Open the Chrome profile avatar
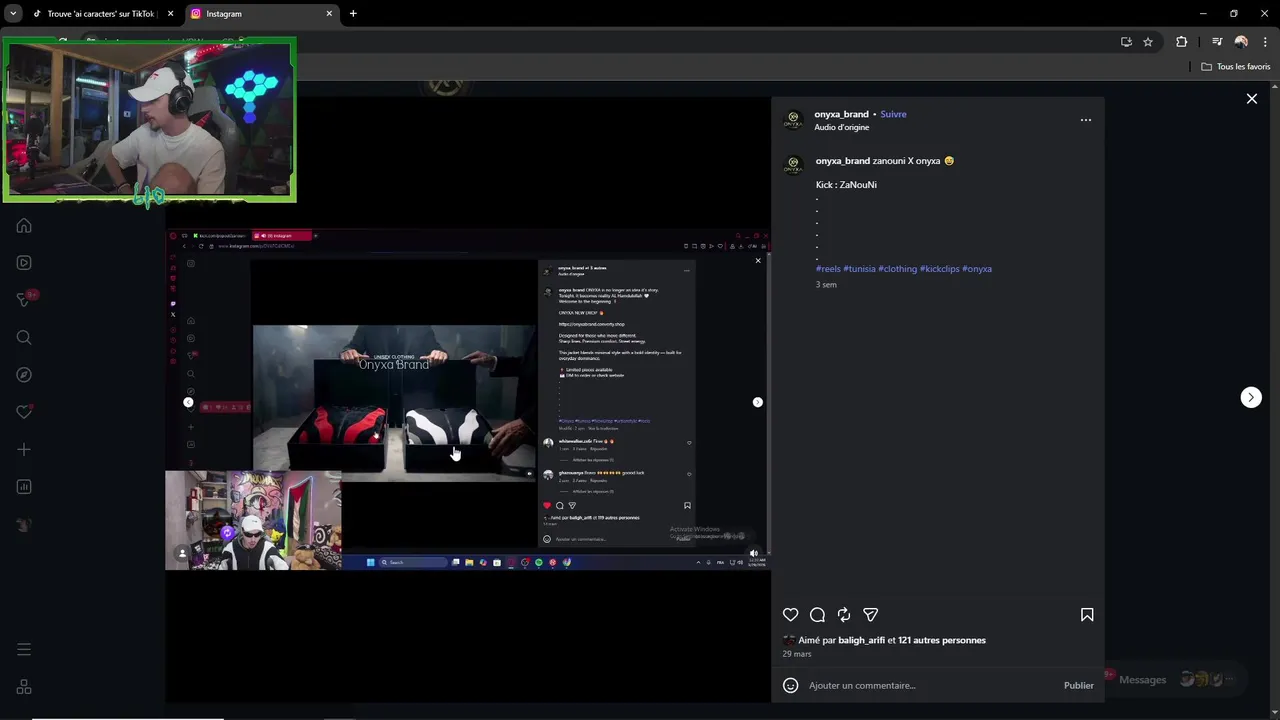1280x720 pixels. coord(1241,42)
